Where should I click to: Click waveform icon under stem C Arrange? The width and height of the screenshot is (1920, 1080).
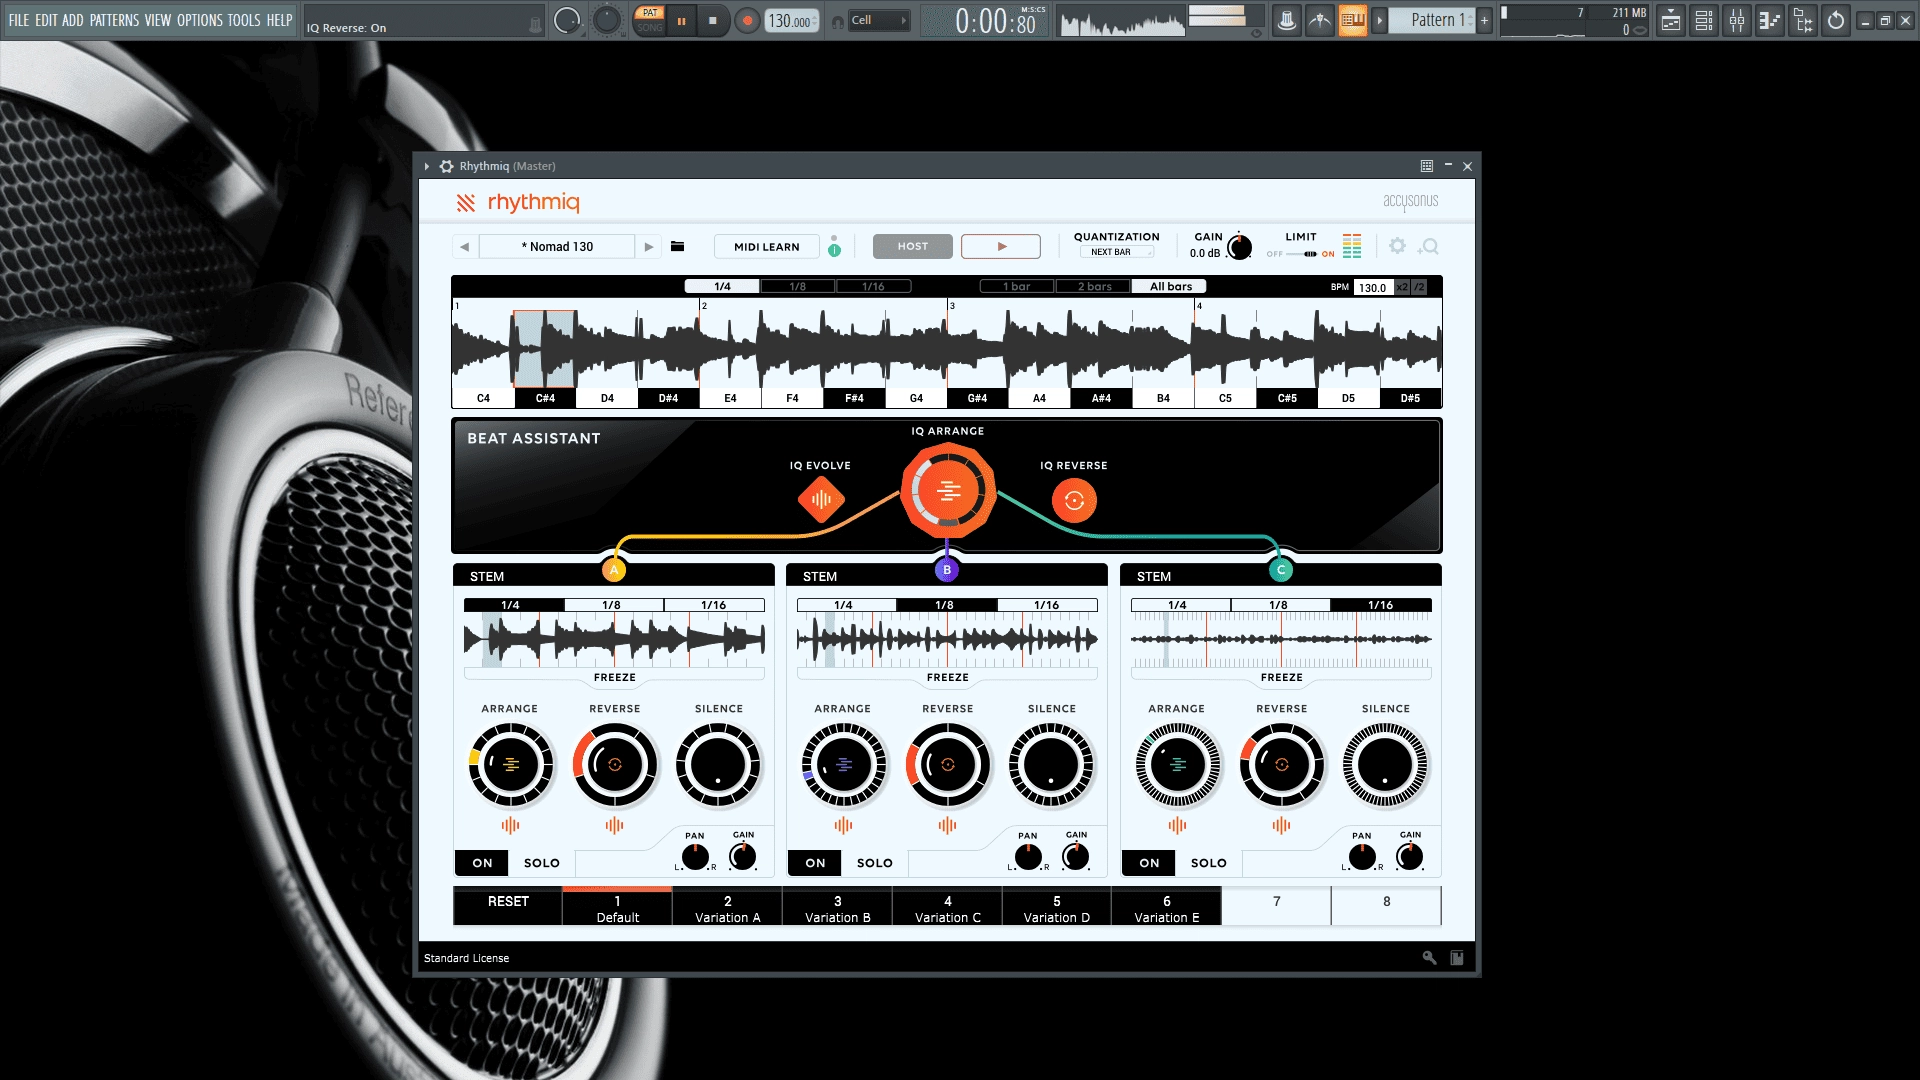click(1177, 825)
